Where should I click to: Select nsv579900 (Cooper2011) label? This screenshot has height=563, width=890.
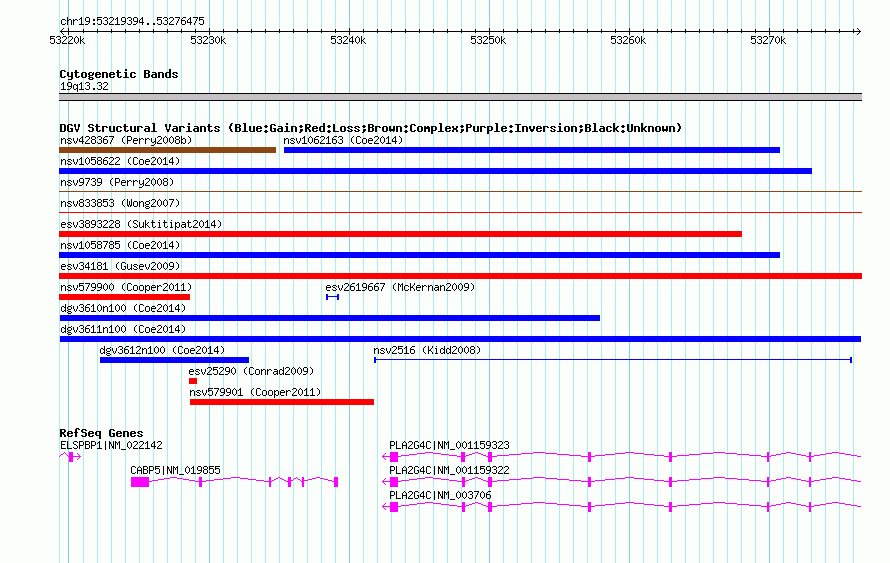126,287
